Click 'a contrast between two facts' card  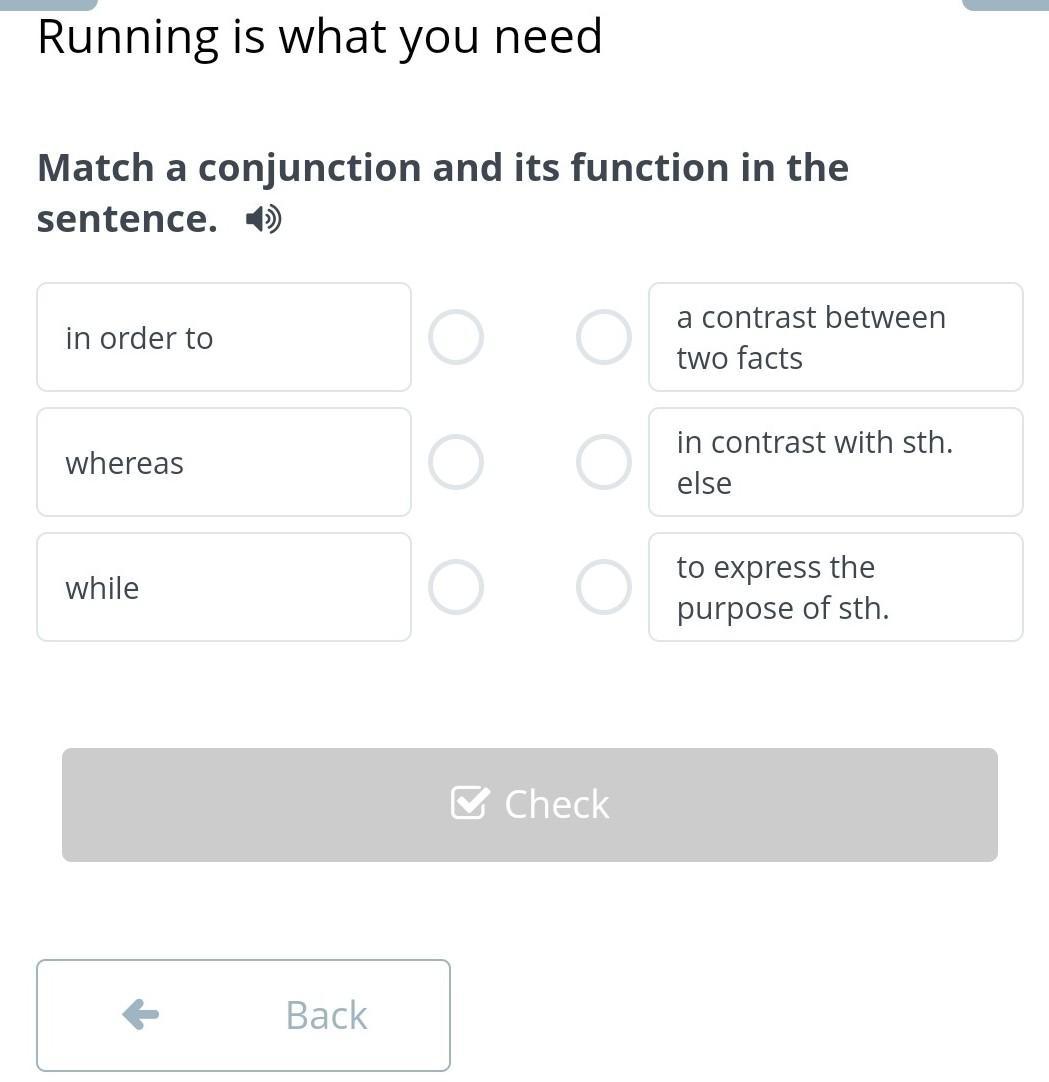coord(836,337)
